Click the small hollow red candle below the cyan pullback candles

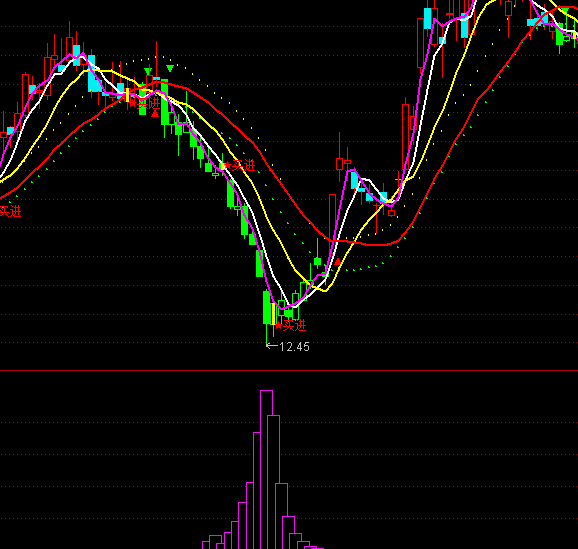click(391, 213)
